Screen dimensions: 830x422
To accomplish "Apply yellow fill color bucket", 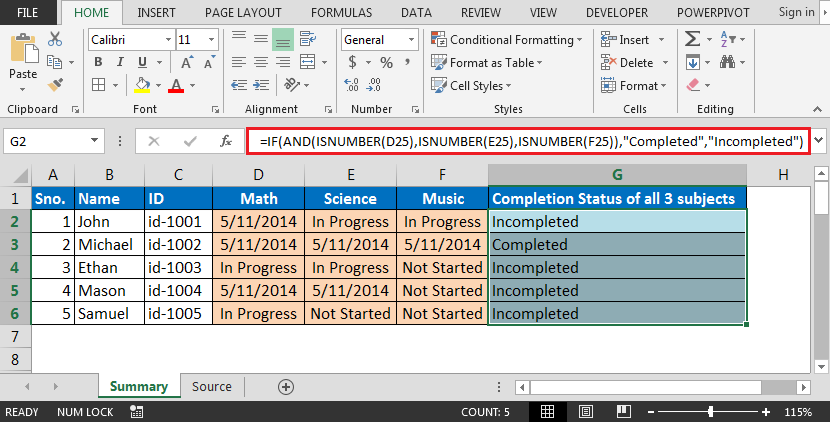I will click(142, 85).
